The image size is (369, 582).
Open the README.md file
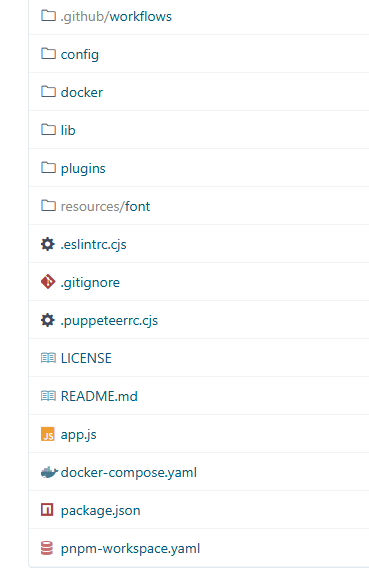coord(99,396)
